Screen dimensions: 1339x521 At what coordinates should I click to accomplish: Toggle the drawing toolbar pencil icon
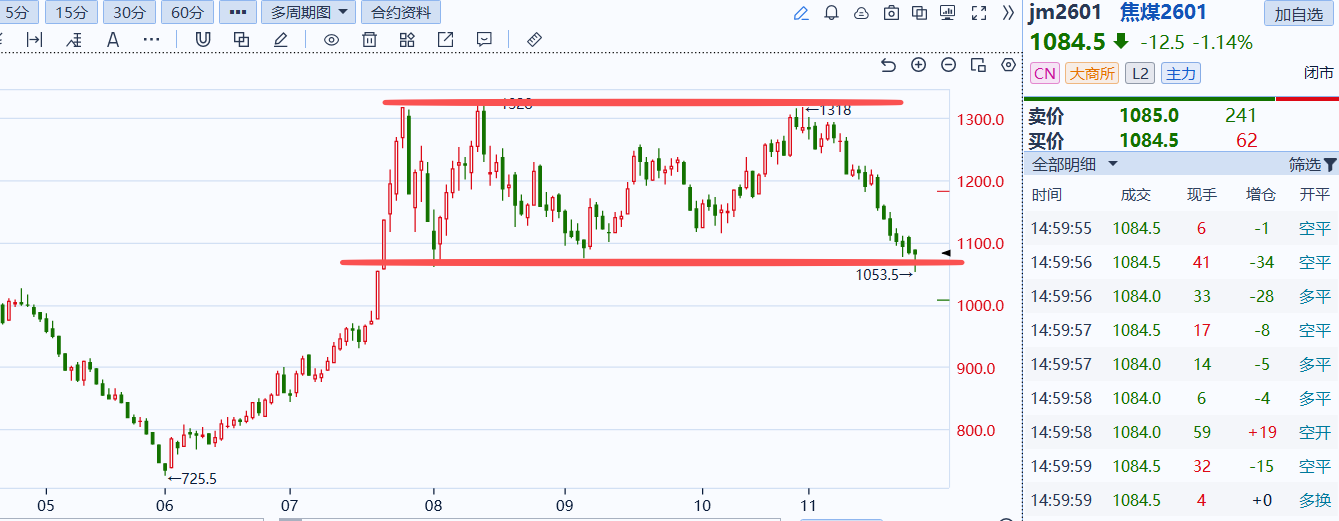801,13
